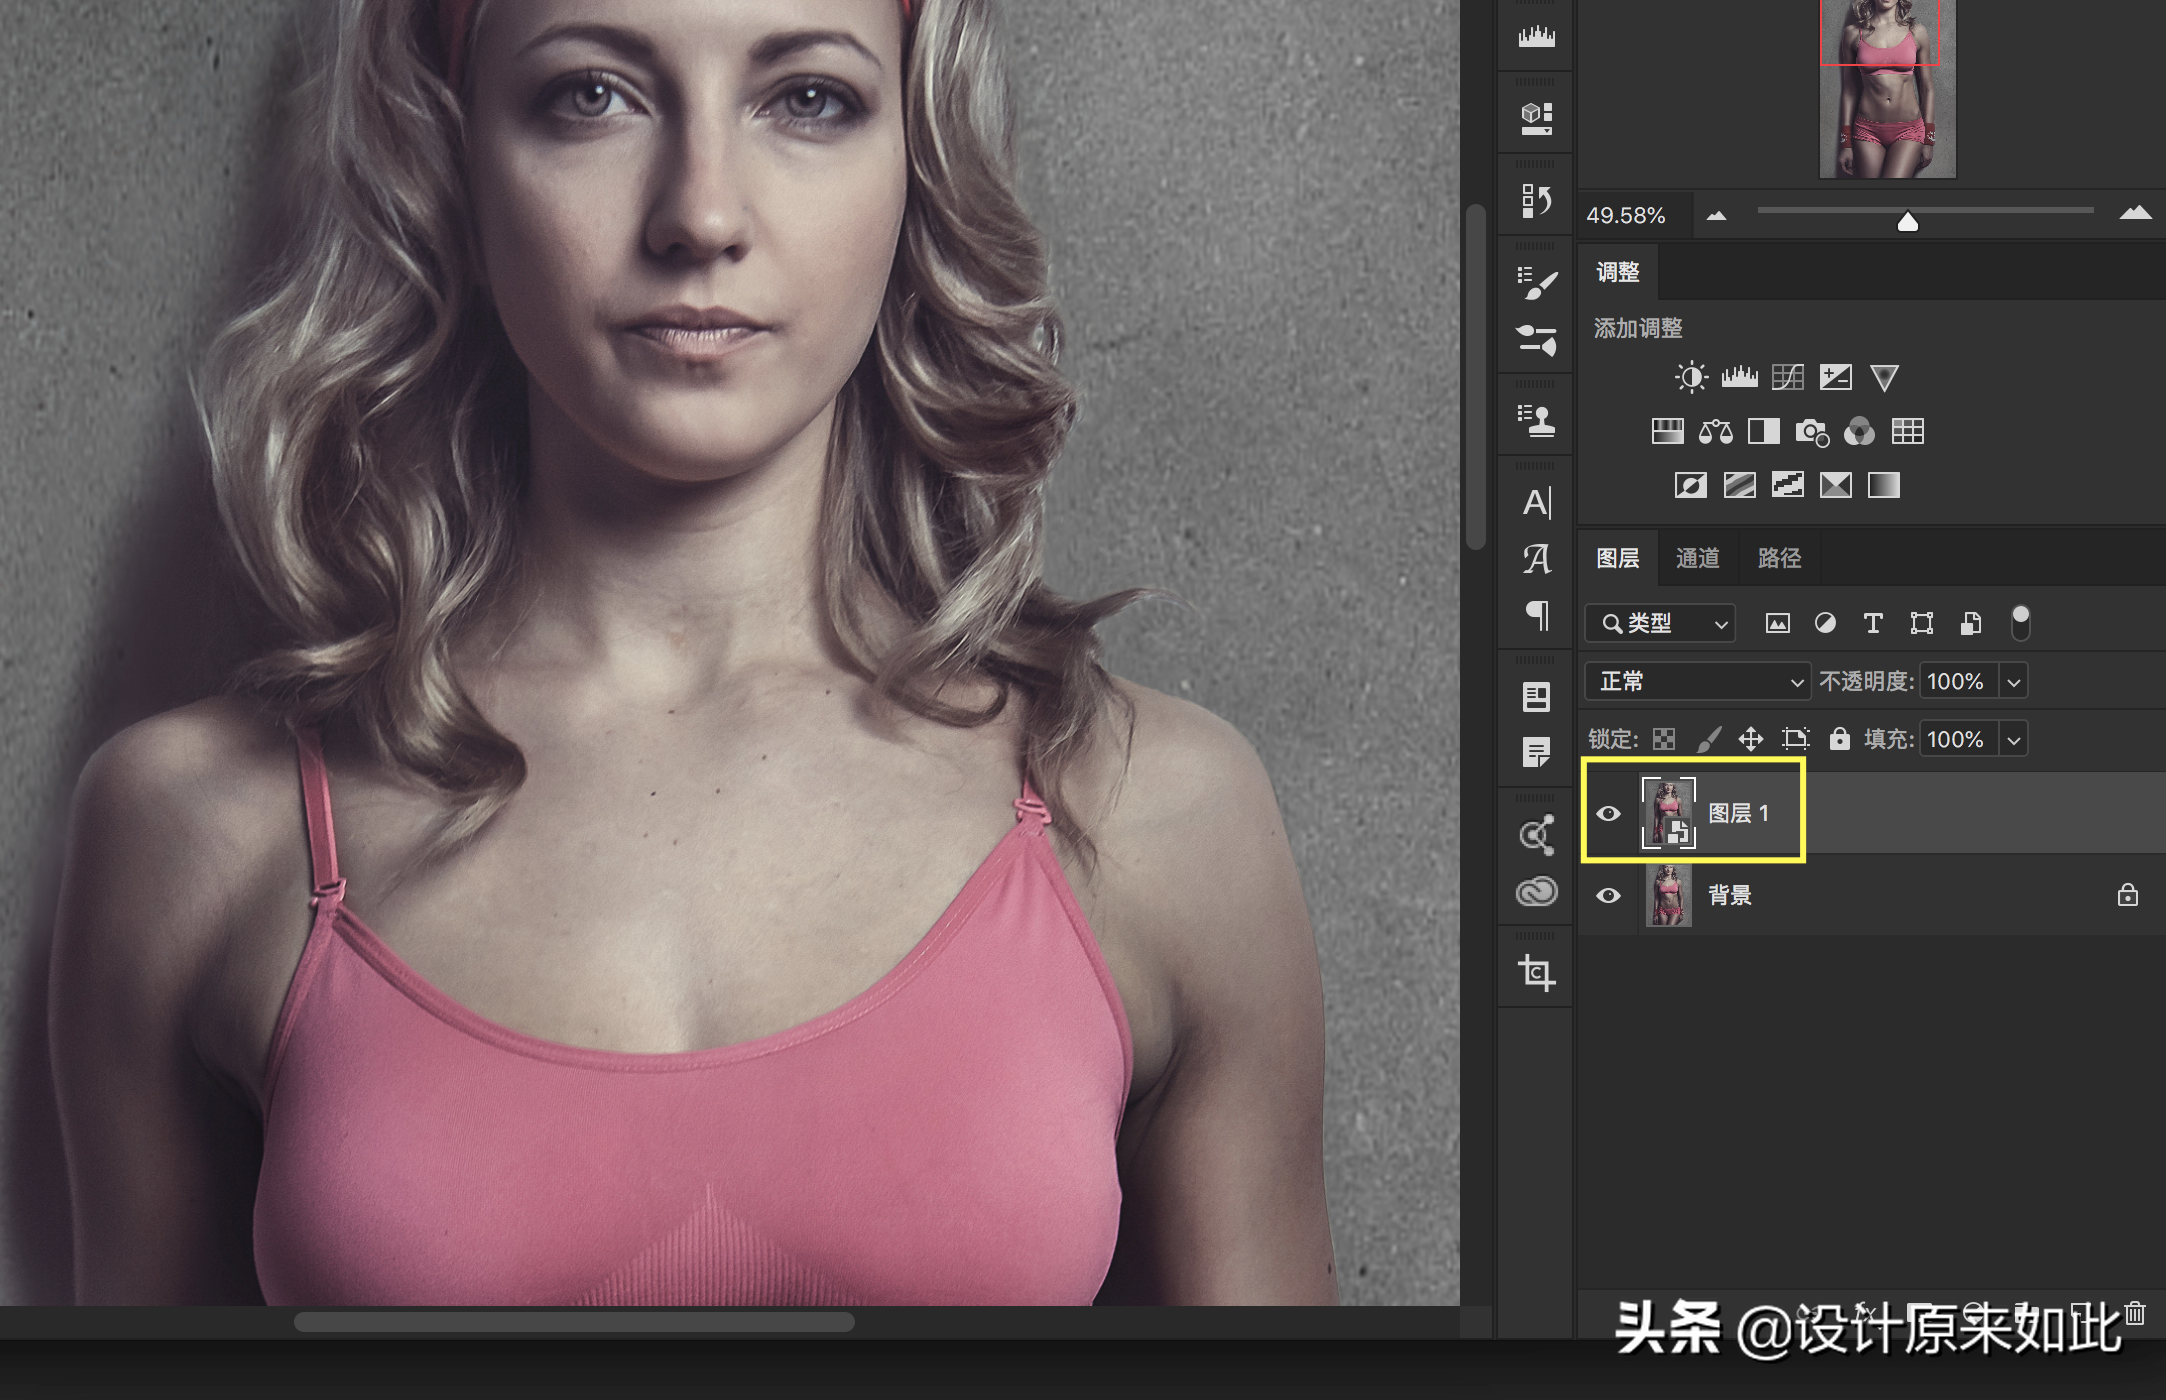Select 背景 layer thumbnail
Viewport: 2166px width, 1400px height.
[x=1669, y=895]
